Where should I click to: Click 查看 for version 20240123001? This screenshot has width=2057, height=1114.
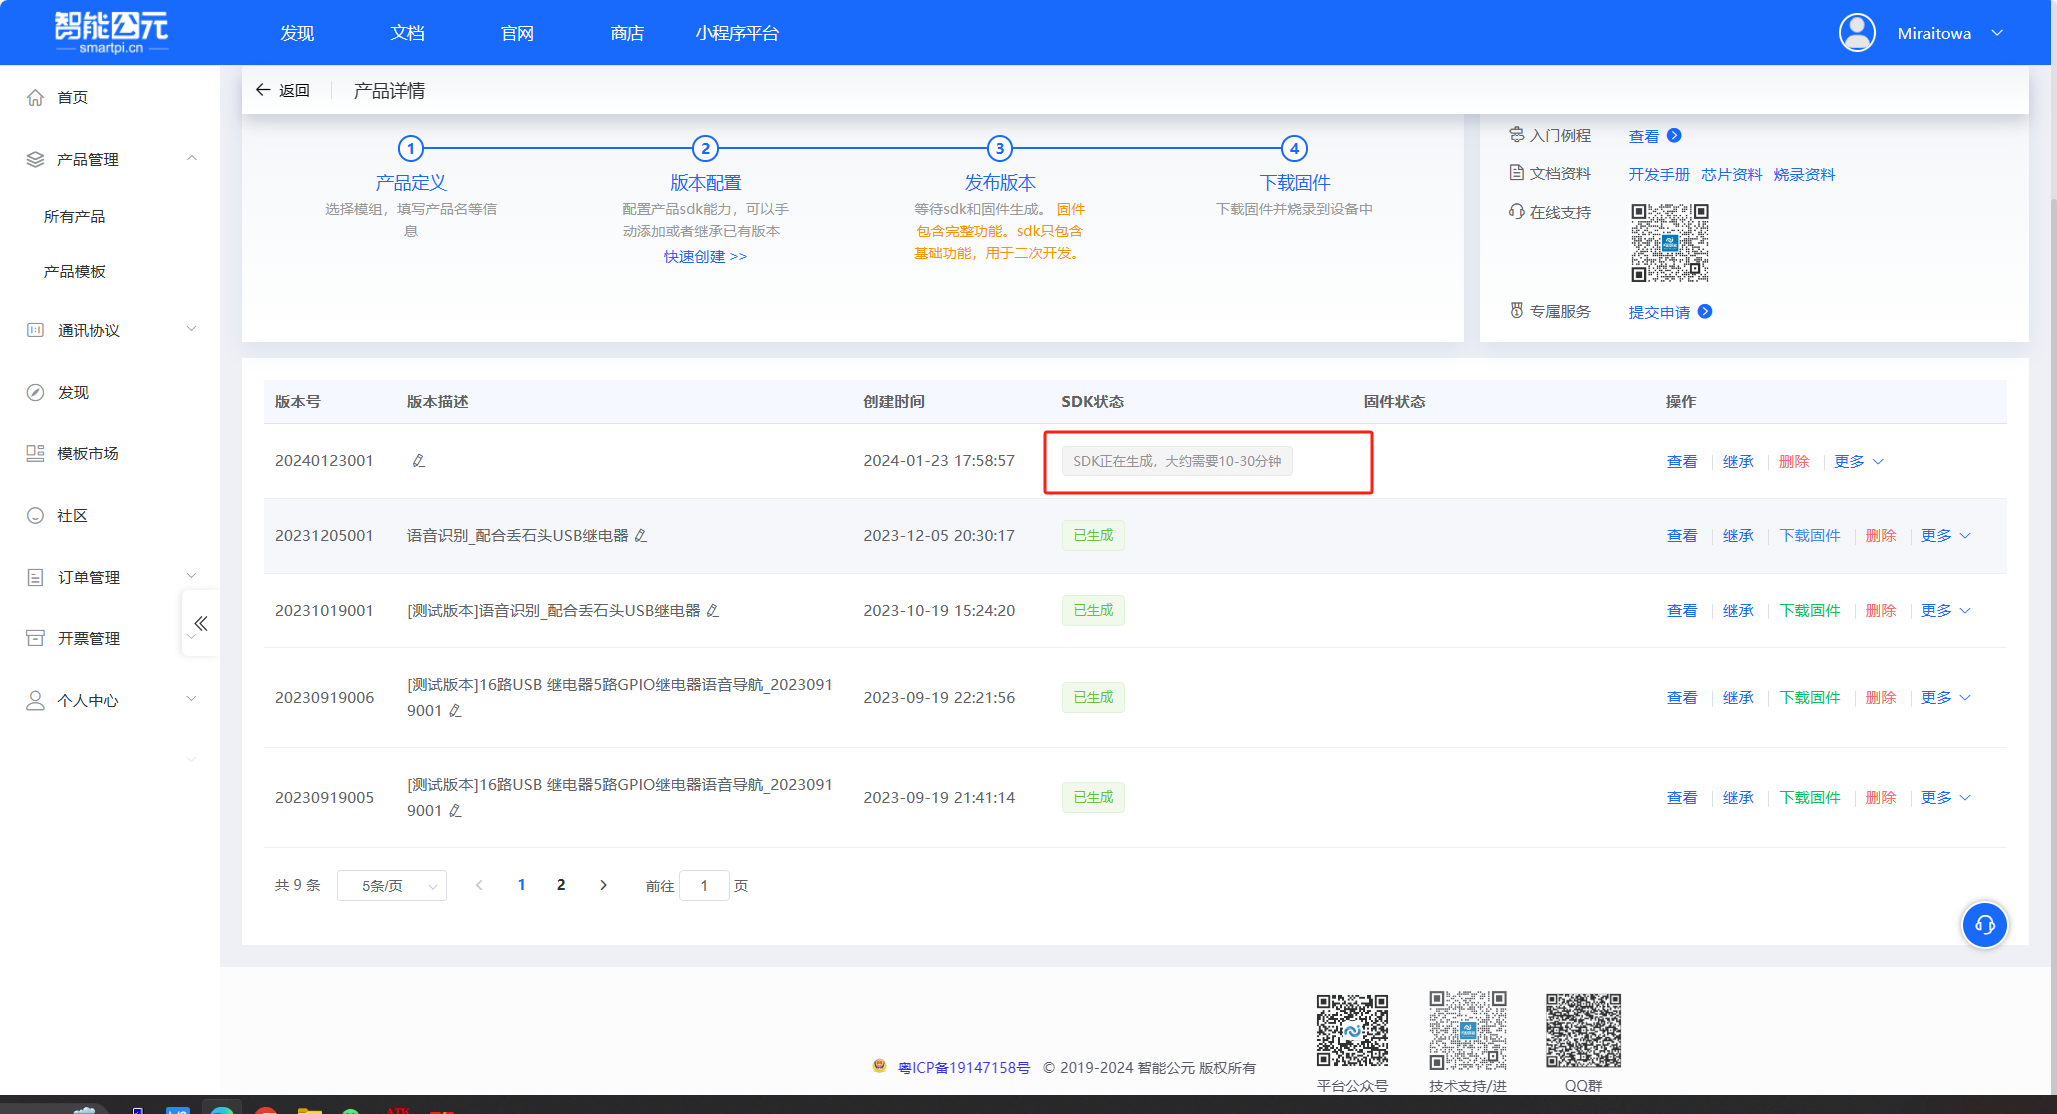coord(1682,461)
